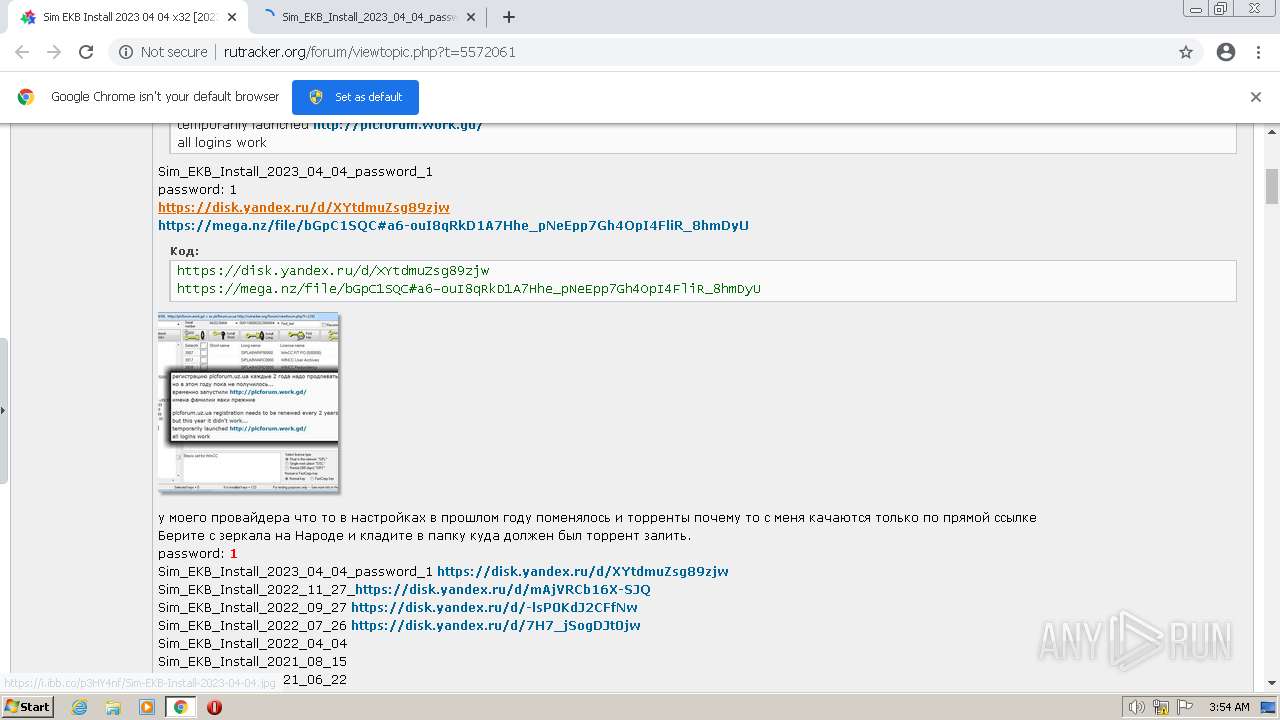The width and height of the screenshot is (1280, 720).
Task: Open the 2023_04_04_password_1 Yandex disk link in list
Action: tap(583, 571)
